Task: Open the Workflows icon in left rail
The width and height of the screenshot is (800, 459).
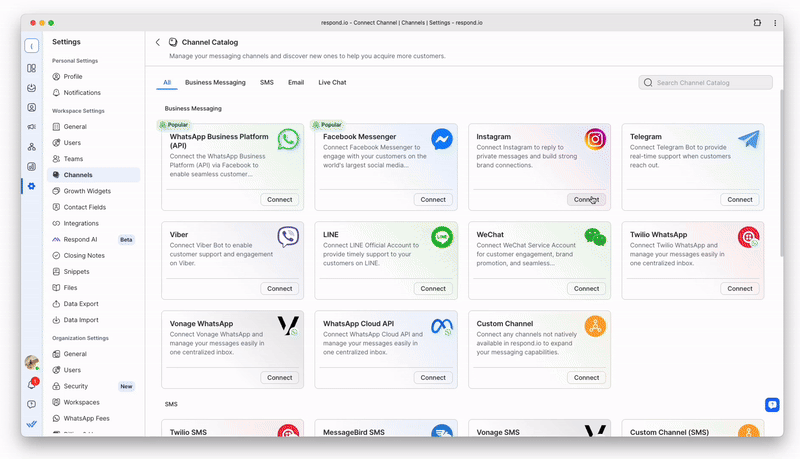Action: tap(32, 147)
